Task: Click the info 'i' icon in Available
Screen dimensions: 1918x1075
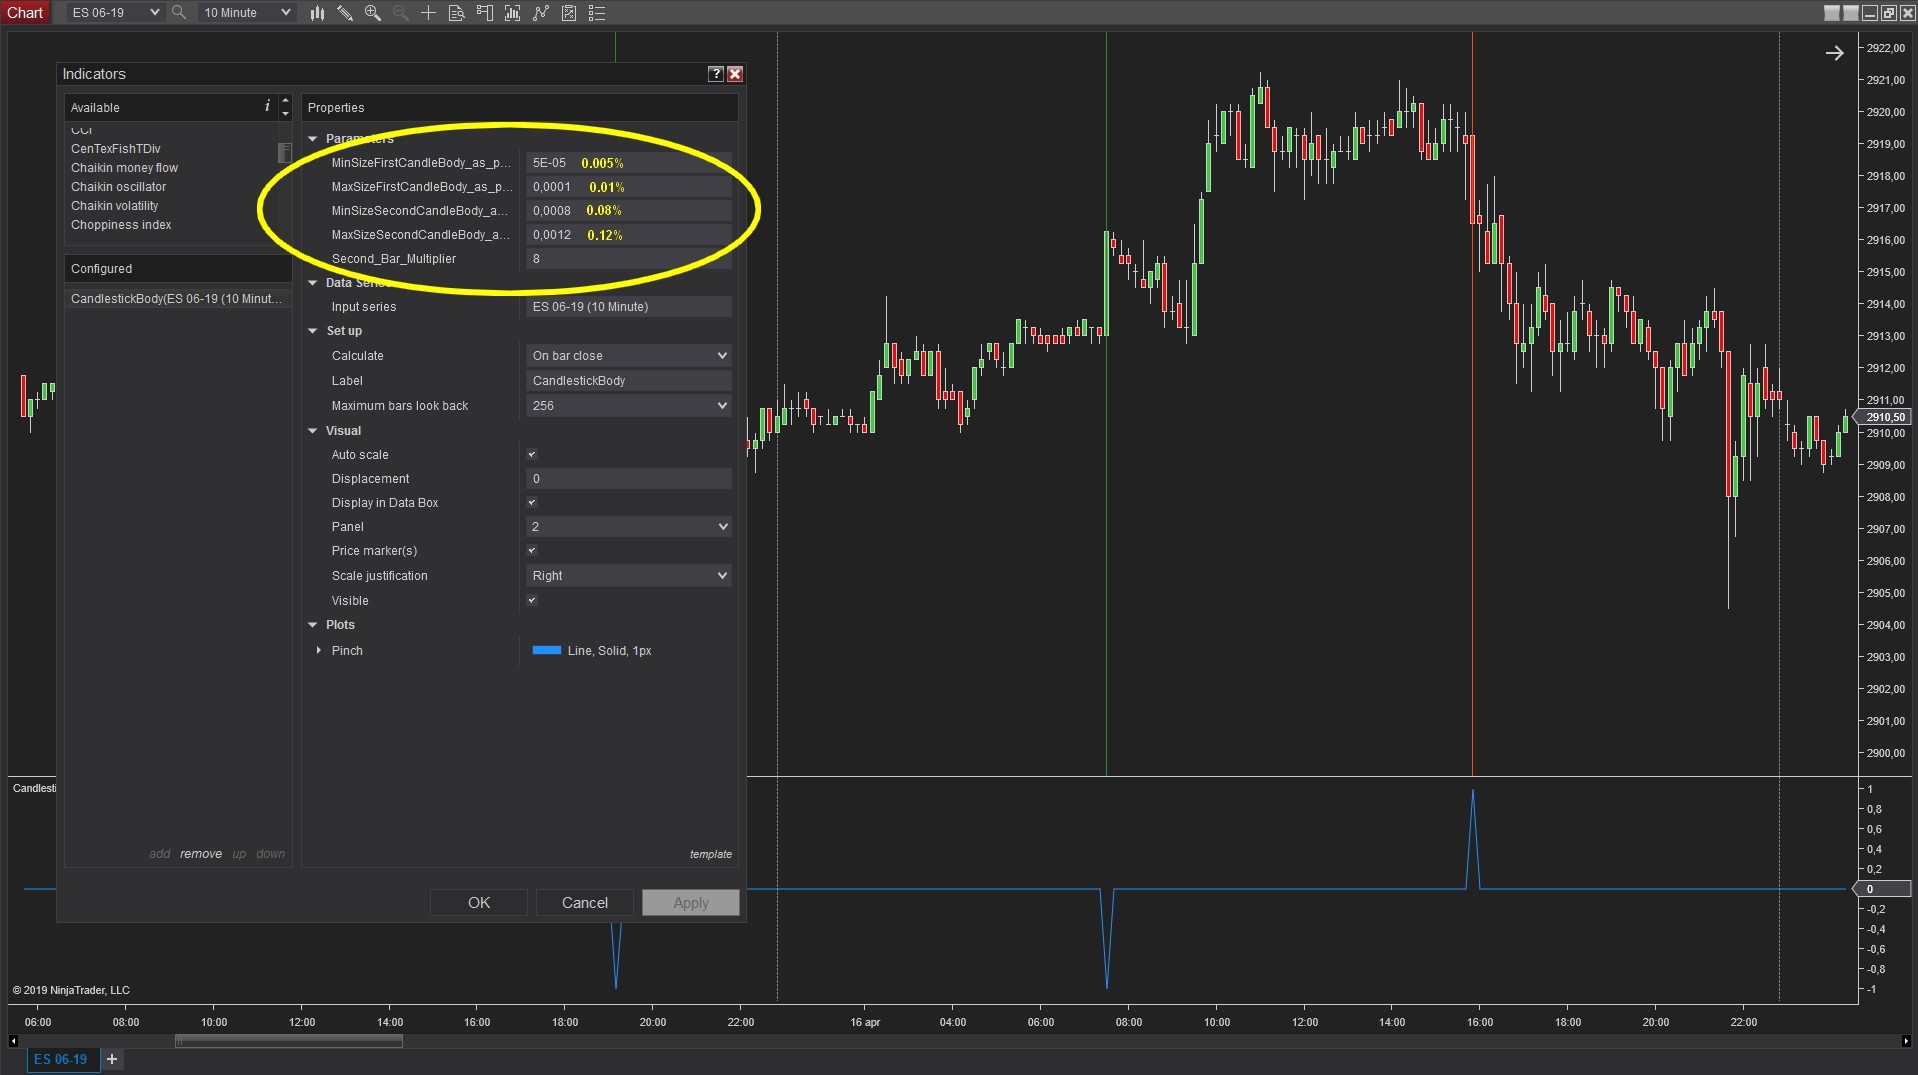Action: coord(267,106)
